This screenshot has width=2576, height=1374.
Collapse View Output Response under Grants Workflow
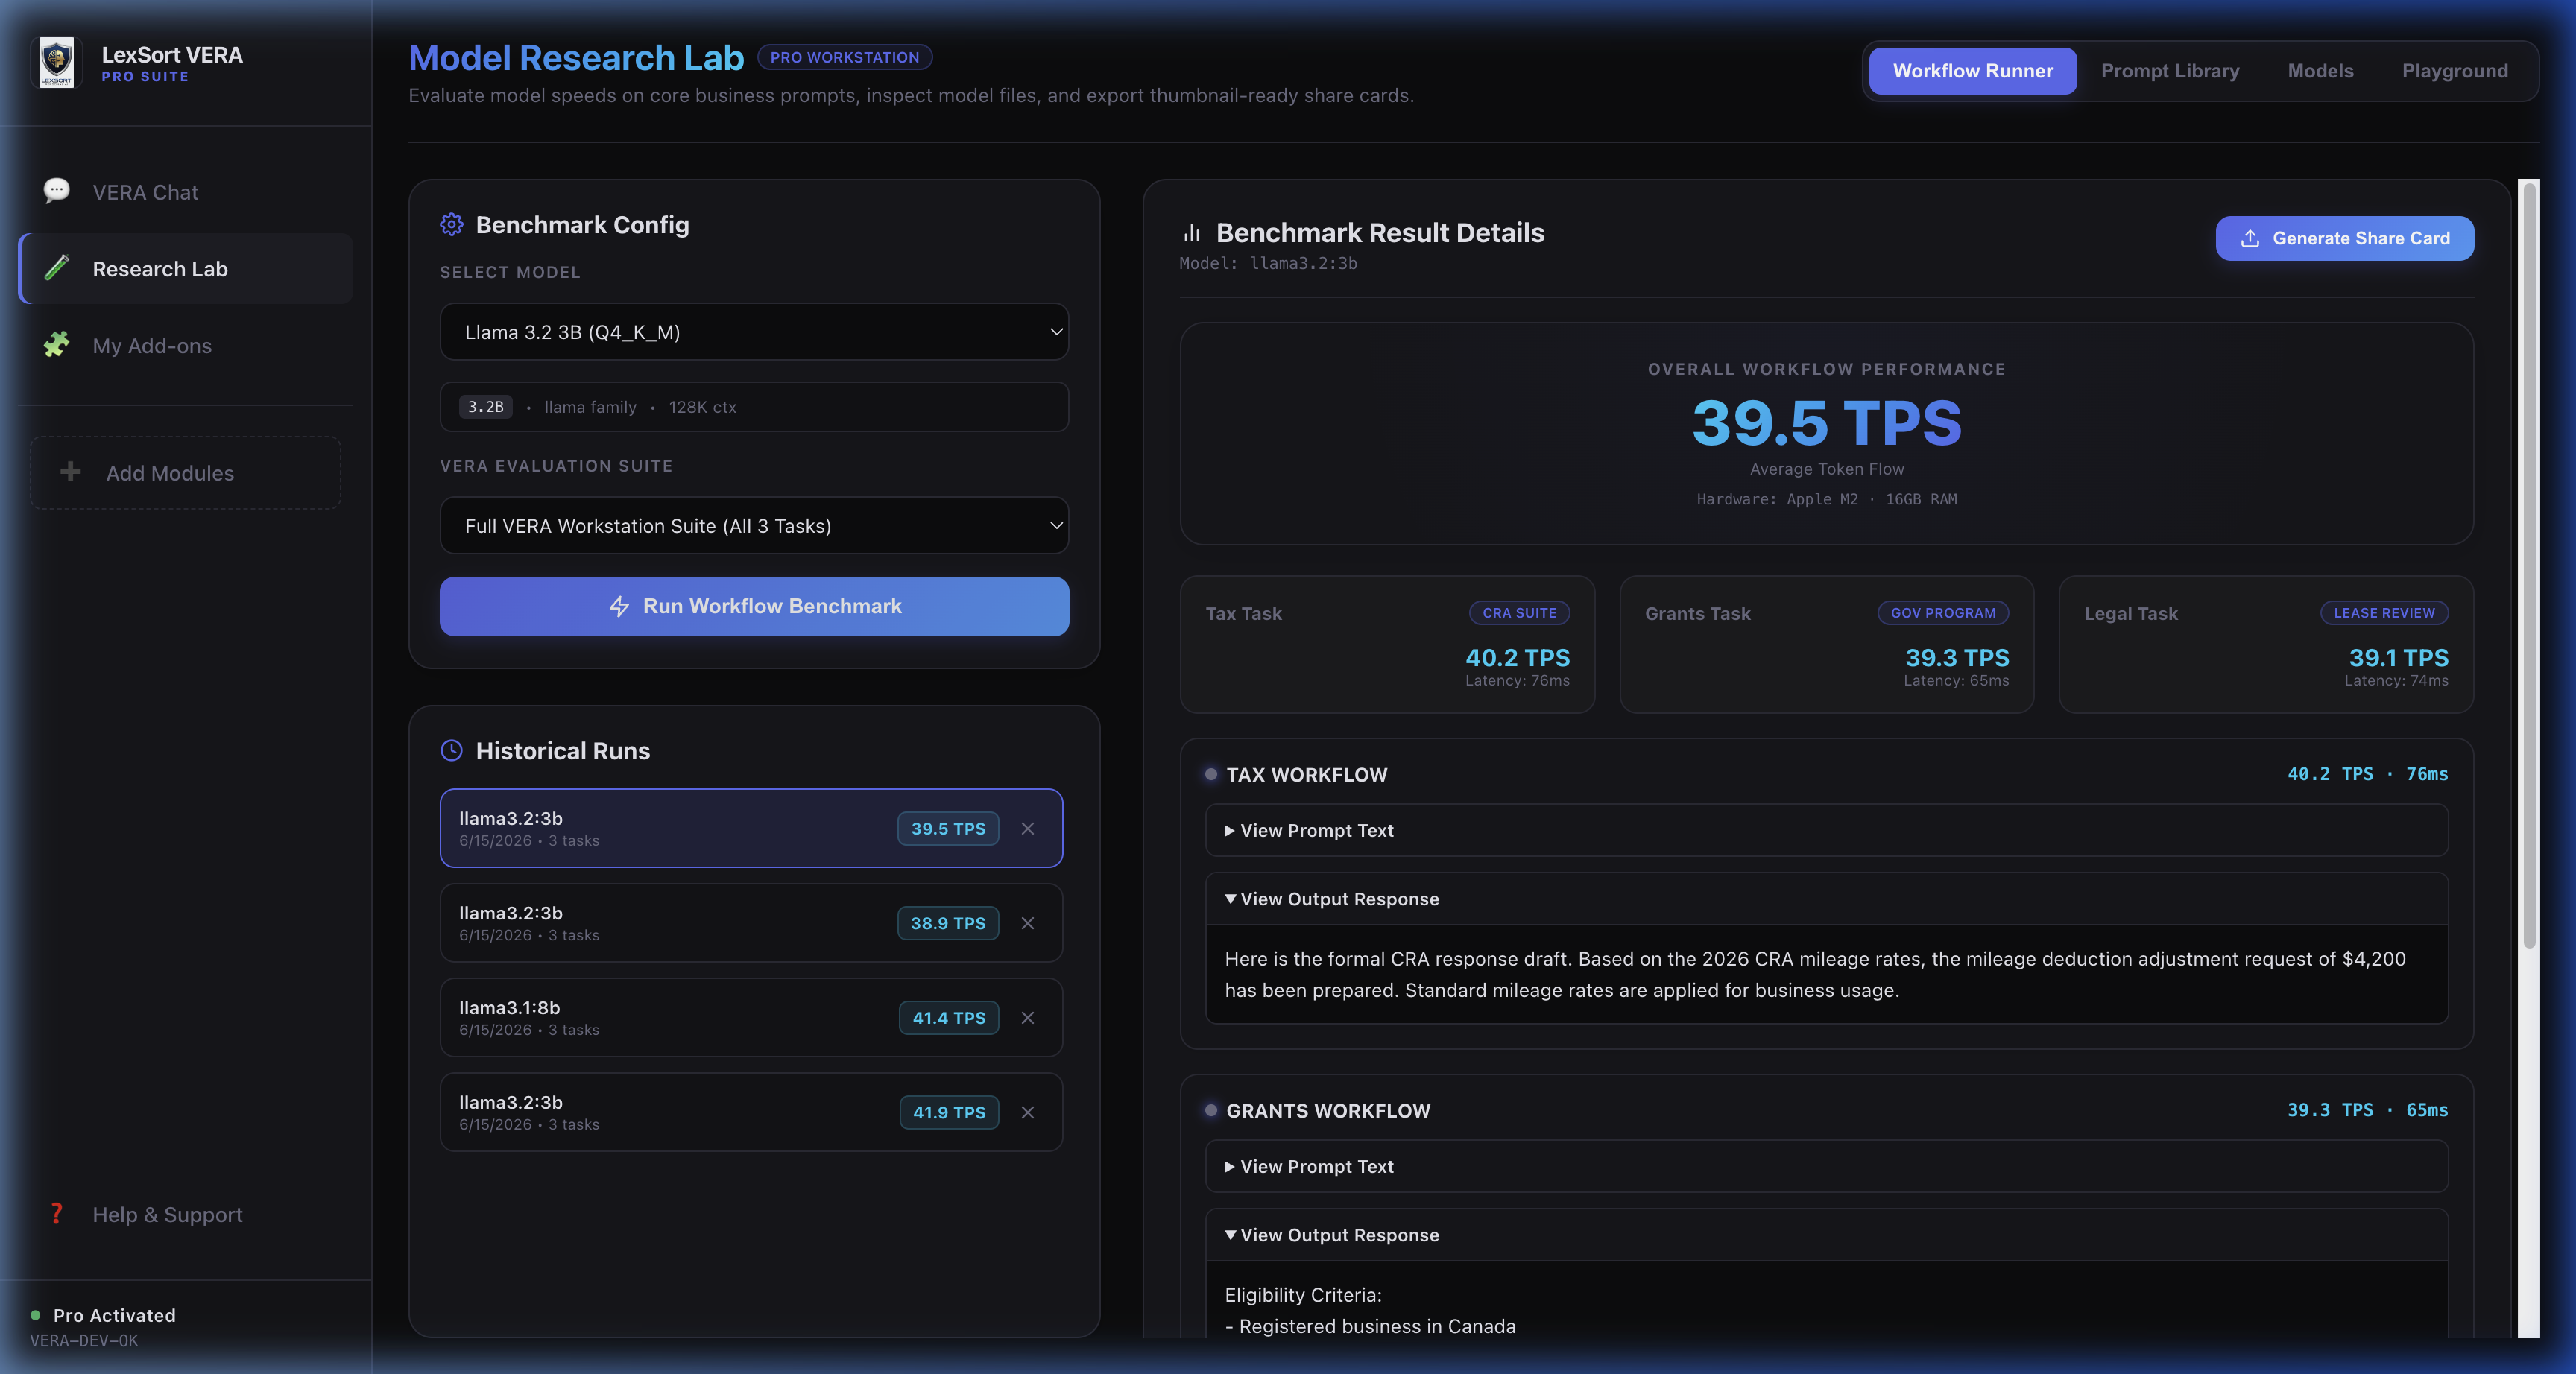(1826, 1235)
